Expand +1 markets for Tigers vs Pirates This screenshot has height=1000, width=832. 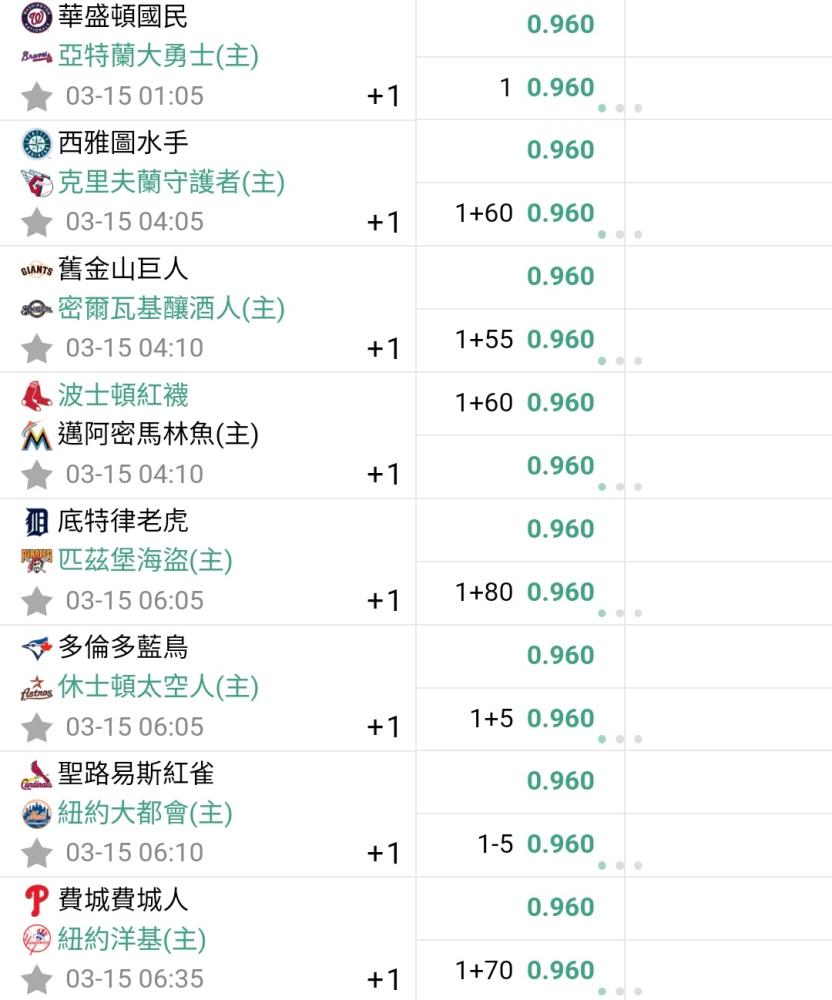pyautogui.click(x=383, y=601)
